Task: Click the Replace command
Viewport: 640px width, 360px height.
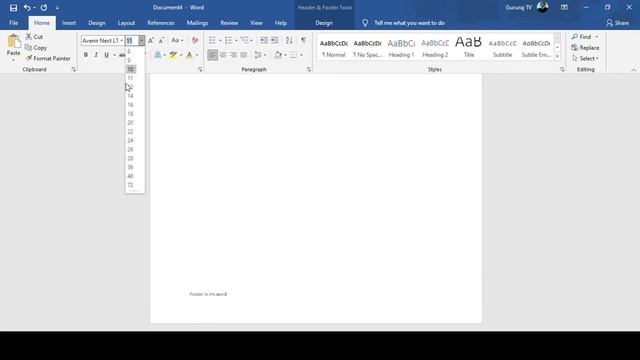Action: pyautogui.click(x=585, y=48)
